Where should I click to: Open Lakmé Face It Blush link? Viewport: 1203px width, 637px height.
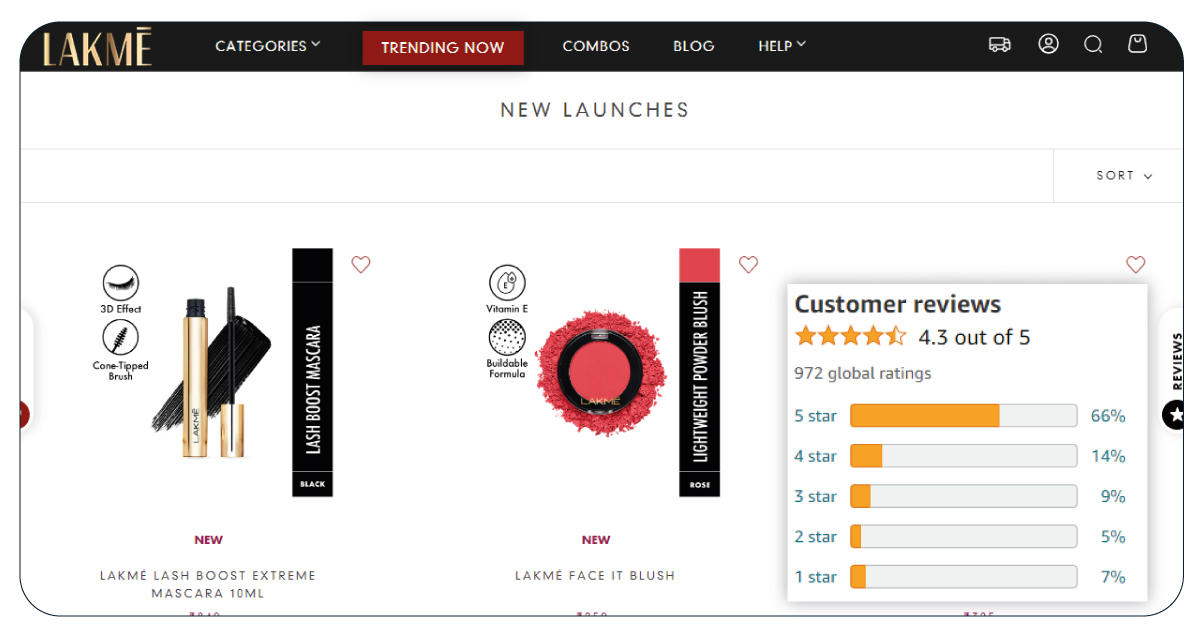click(595, 575)
